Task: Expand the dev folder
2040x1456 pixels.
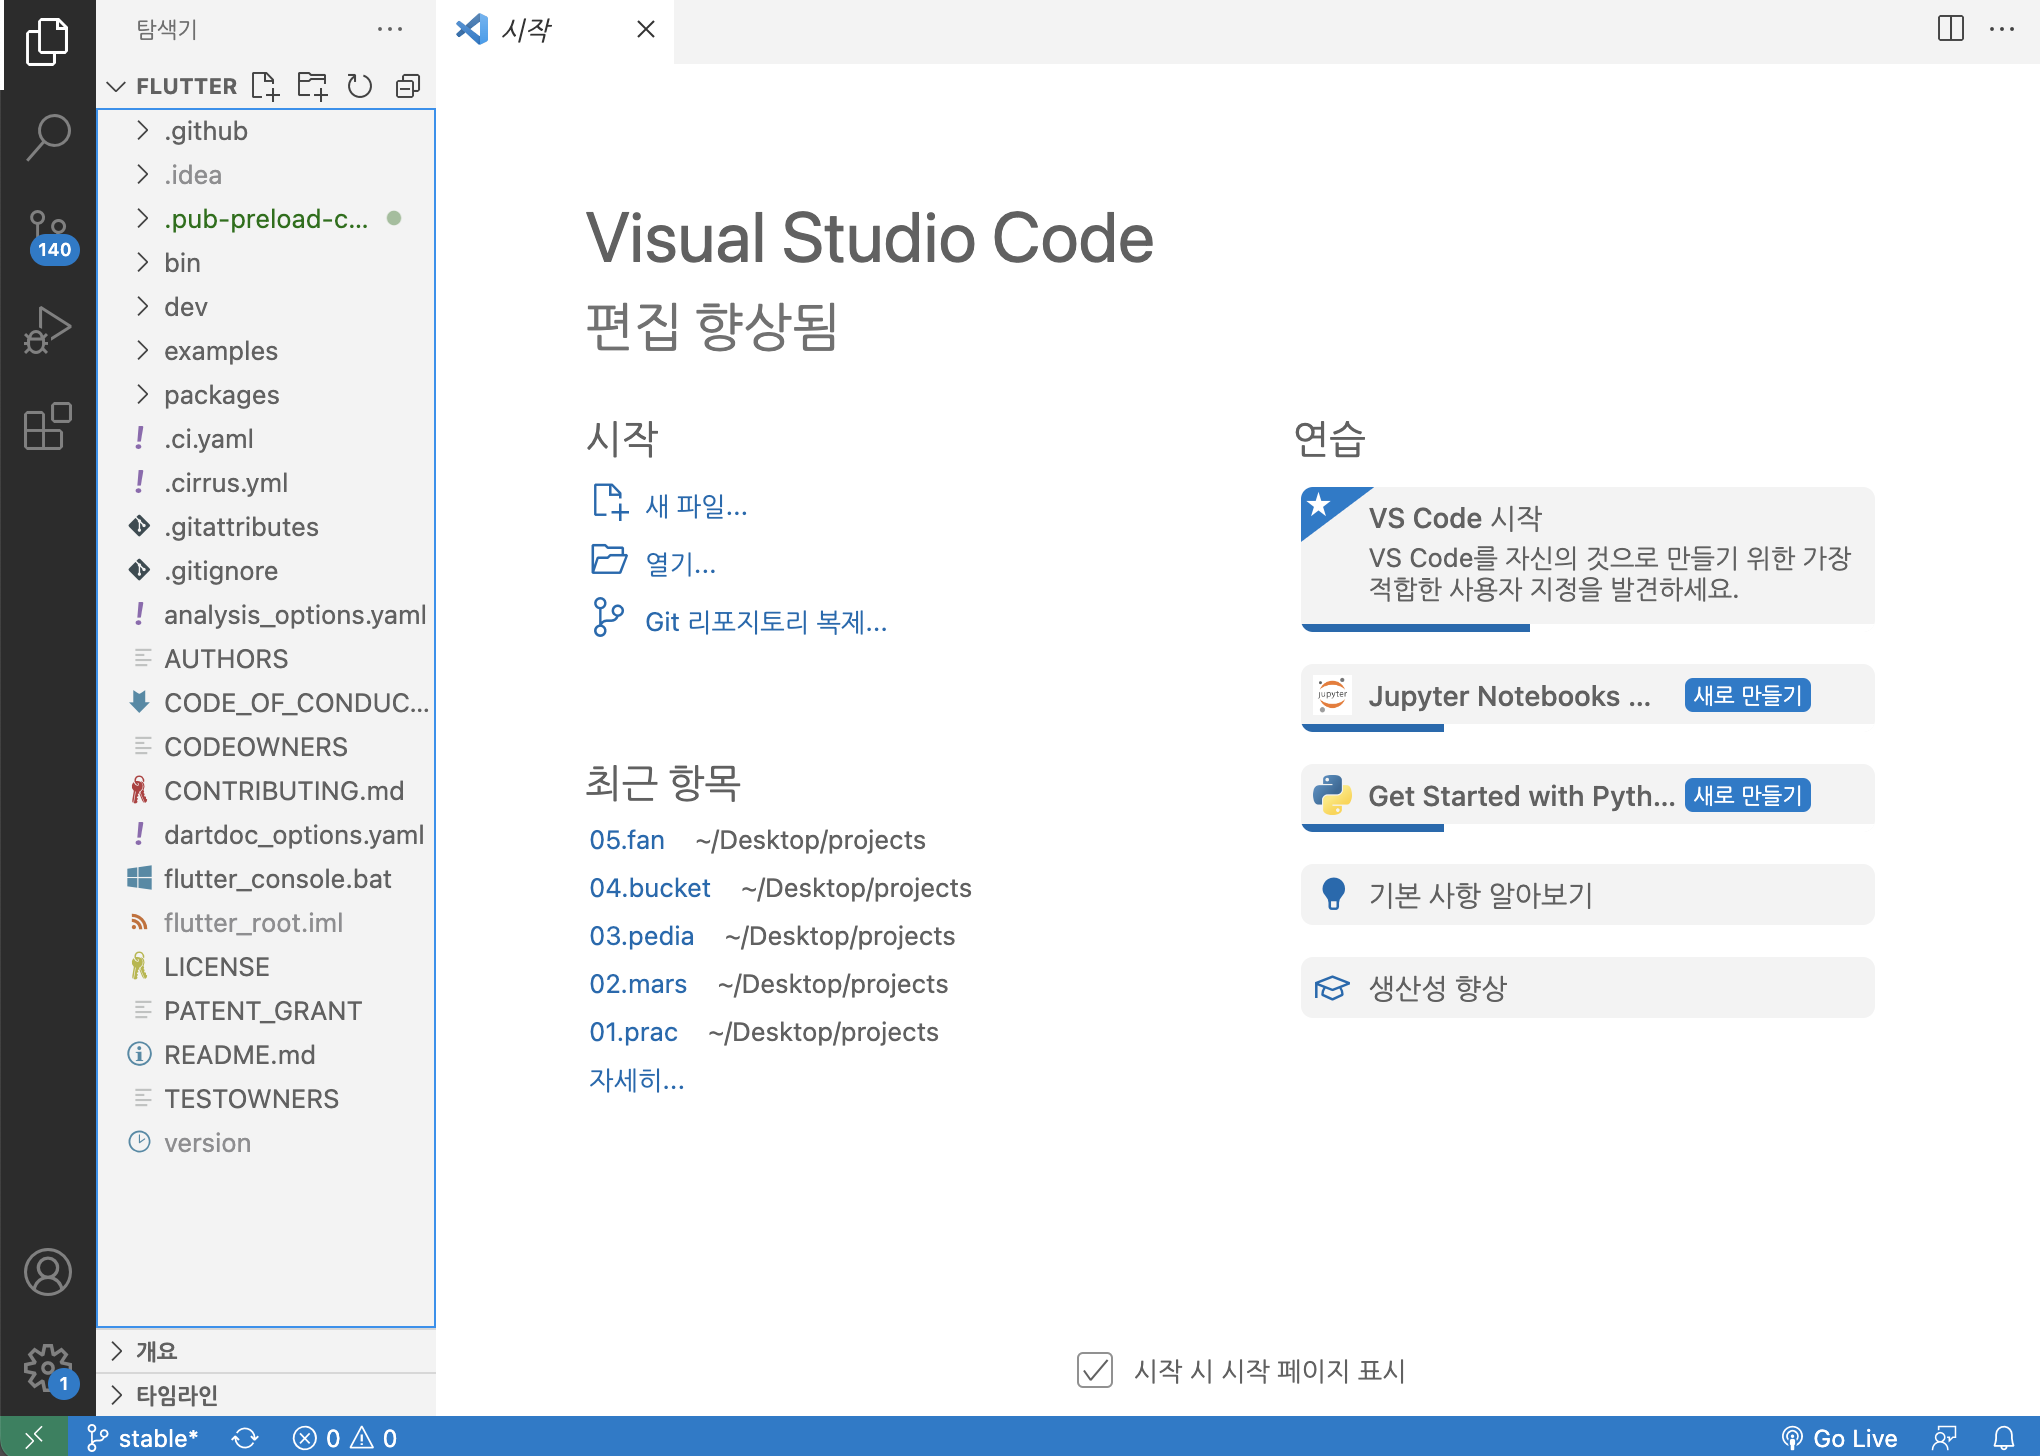Action: [266, 307]
